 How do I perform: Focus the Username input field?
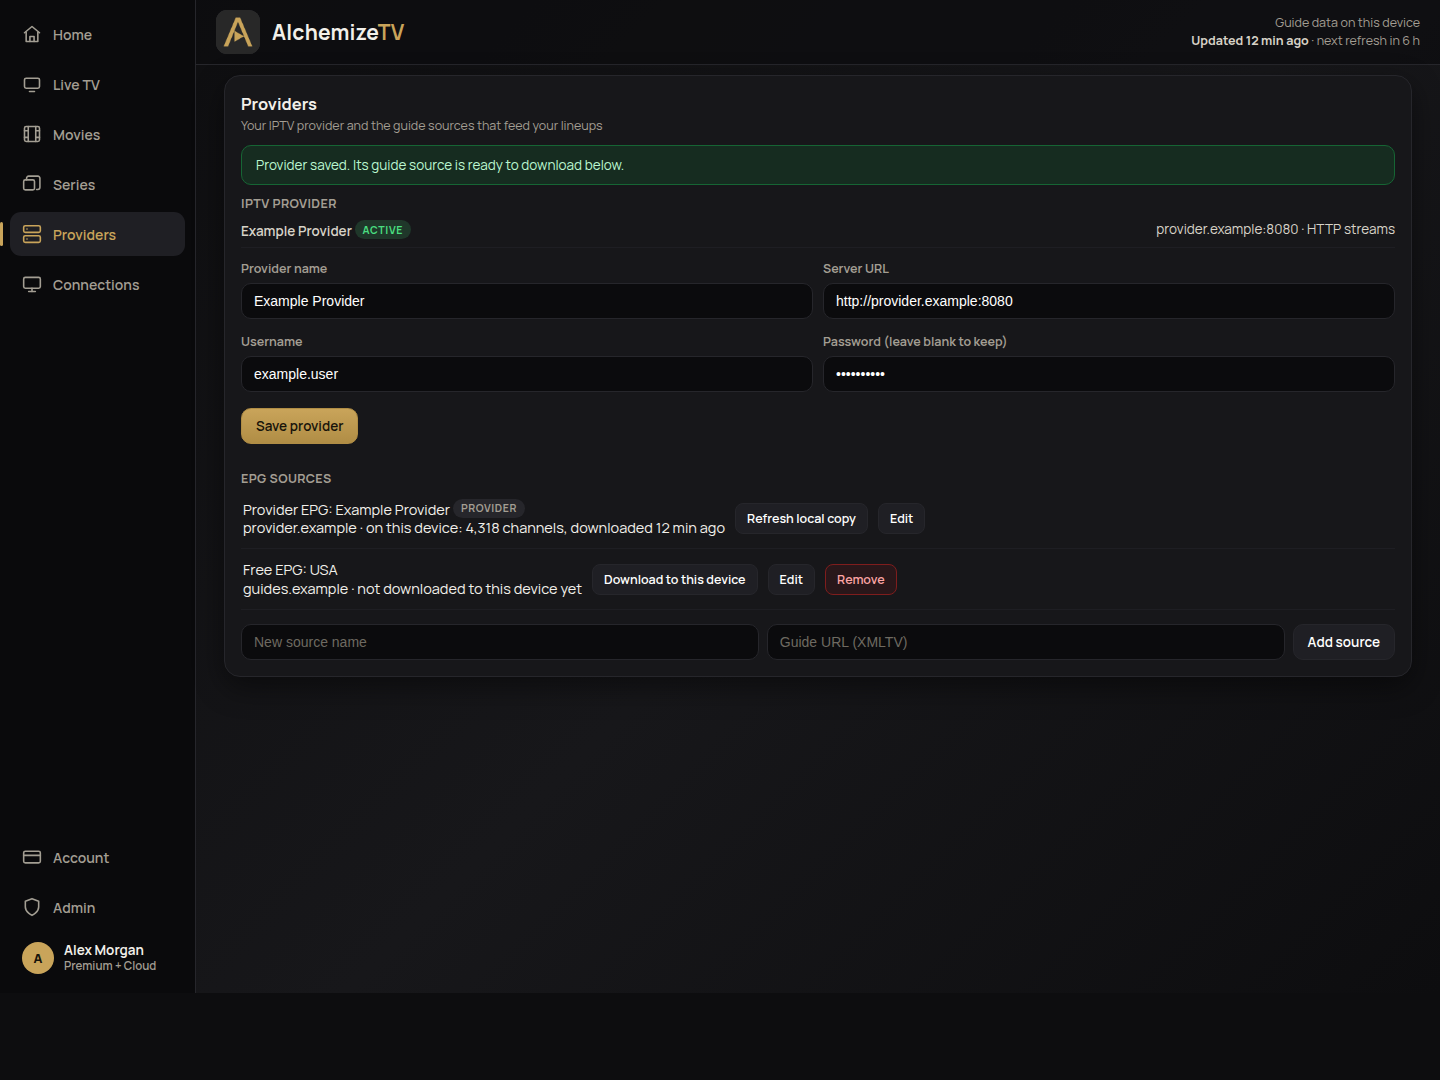[x=527, y=374]
